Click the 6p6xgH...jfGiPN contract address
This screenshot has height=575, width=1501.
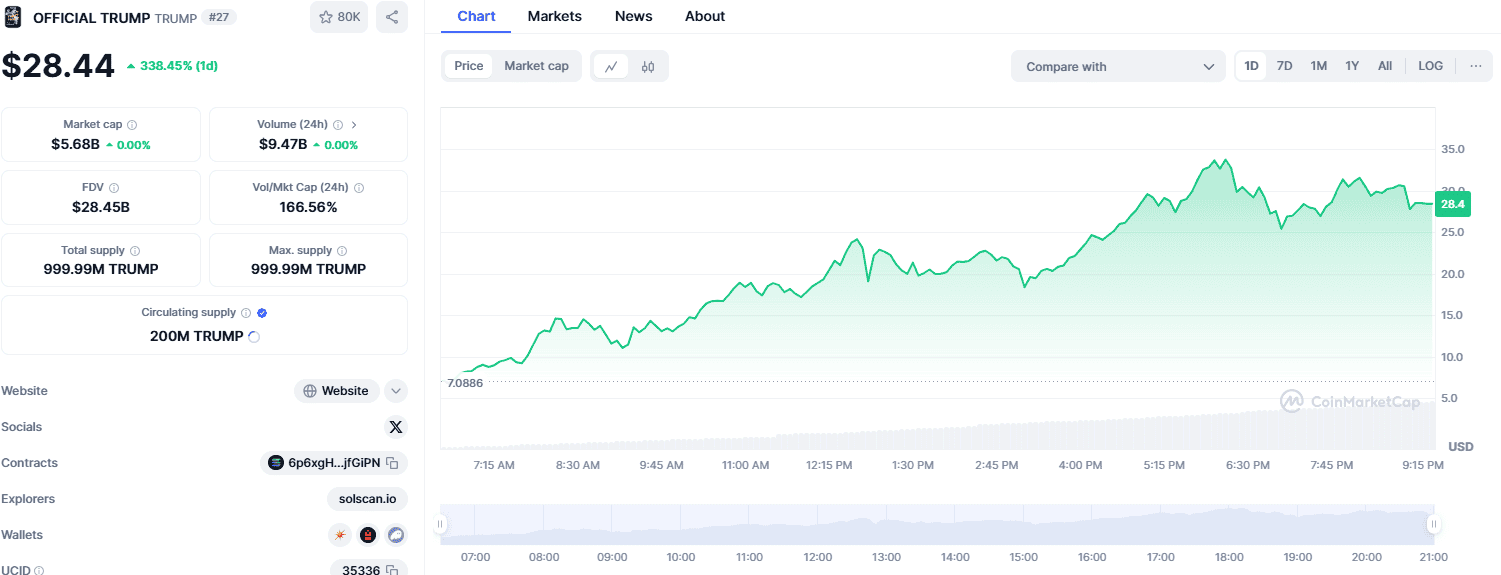[x=334, y=463]
